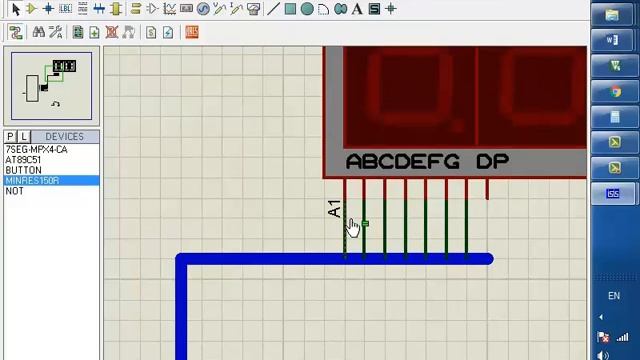Click the A1 wire label

coord(334,209)
